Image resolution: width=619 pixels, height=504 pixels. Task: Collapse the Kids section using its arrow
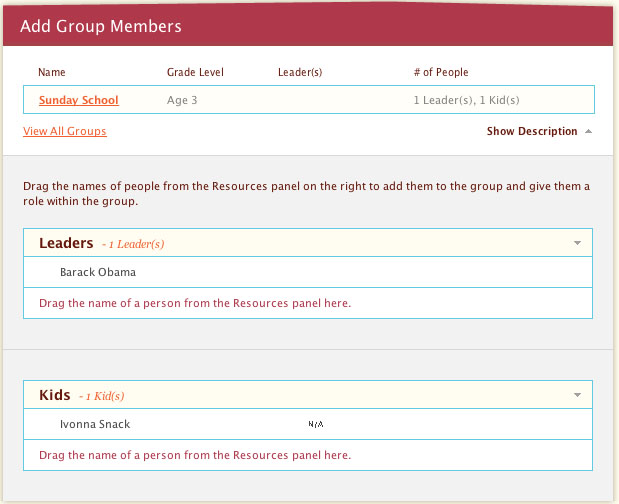point(577,395)
